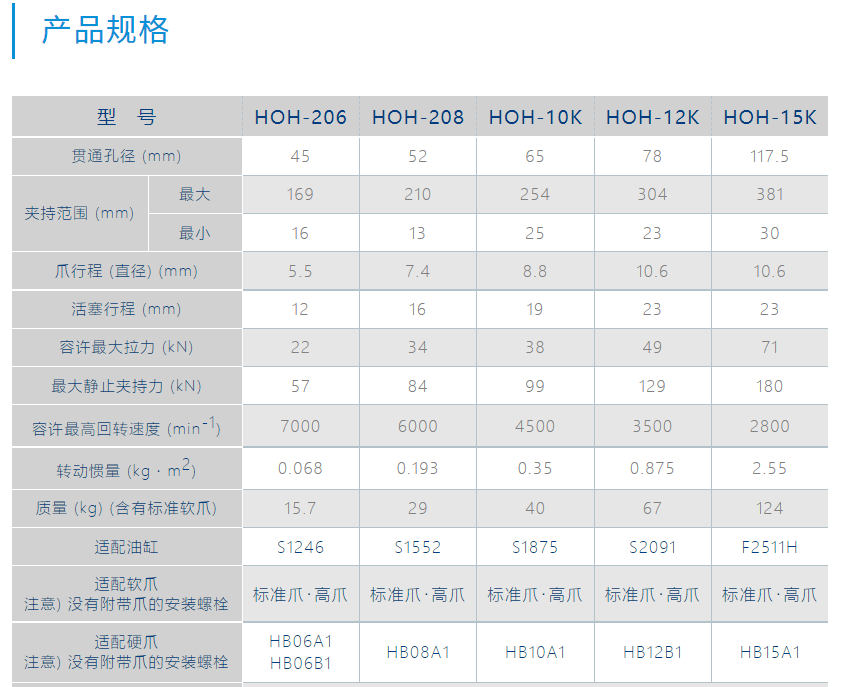Select the HOH-208 column header
Image resolution: width=841 pixels, height=687 pixels.
coord(417,118)
